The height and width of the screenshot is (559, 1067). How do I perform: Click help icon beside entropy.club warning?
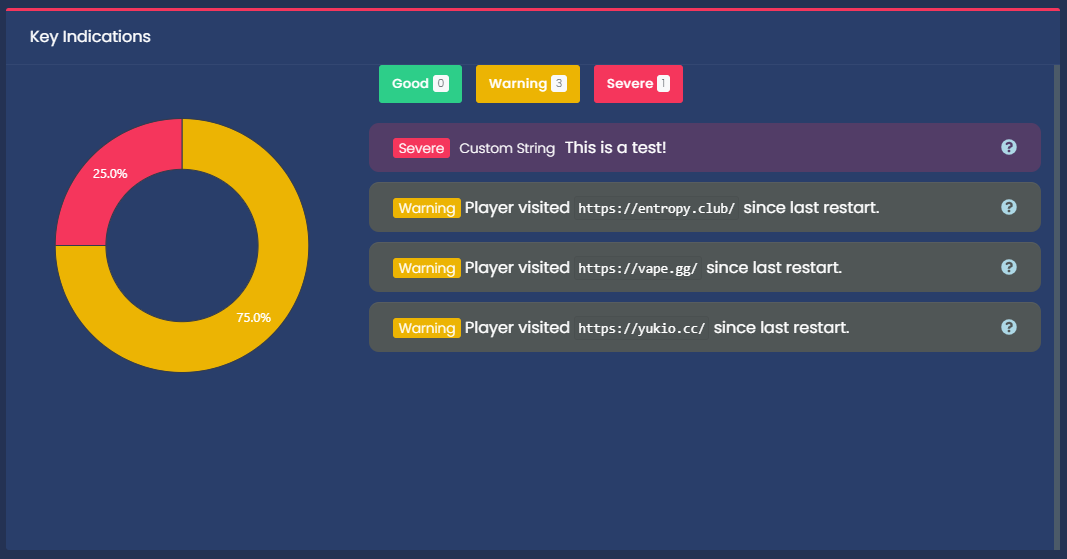[1008, 207]
